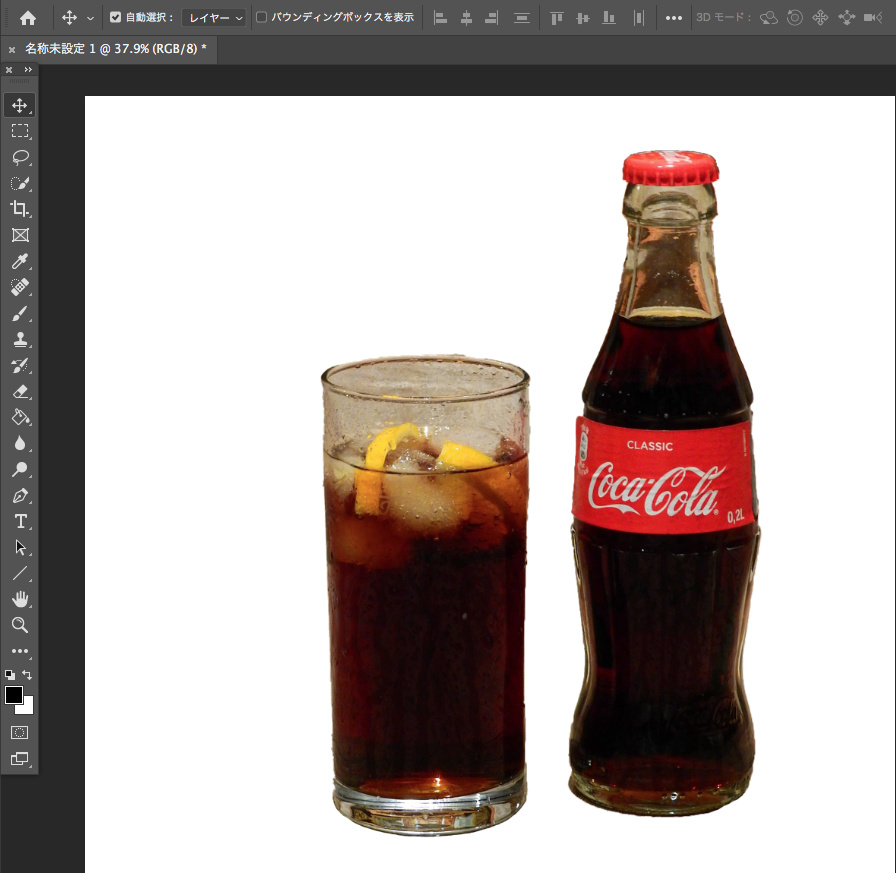Select the Frame tool
Image resolution: width=896 pixels, height=873 pixels.
(20, 235)
